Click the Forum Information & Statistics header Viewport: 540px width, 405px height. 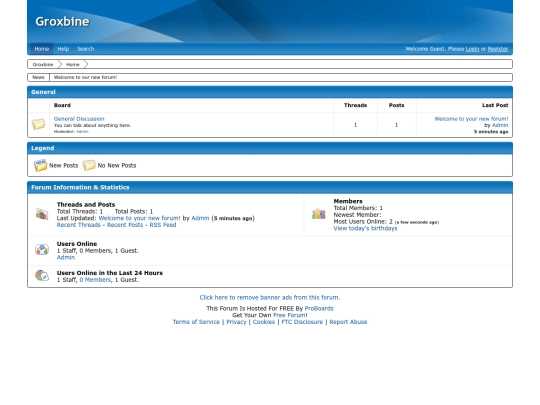270,187
